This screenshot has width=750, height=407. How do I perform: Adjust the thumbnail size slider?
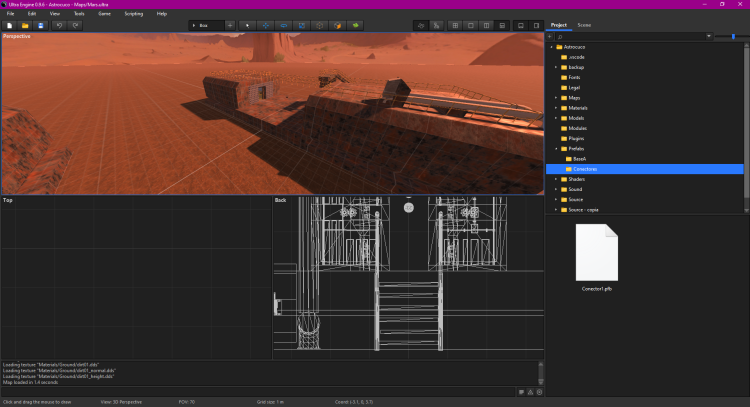(x=733, y=36)
